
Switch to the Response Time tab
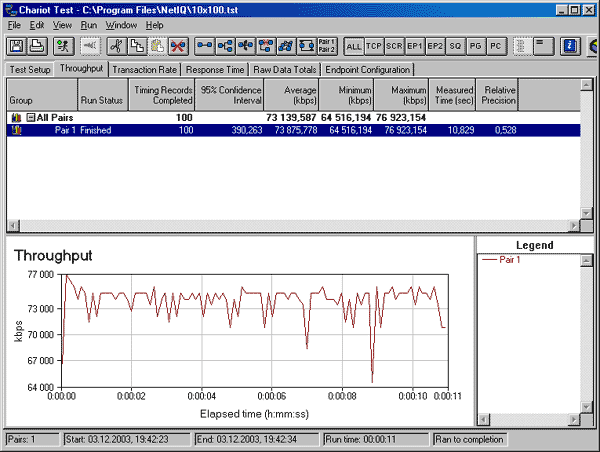coord(215,70)
